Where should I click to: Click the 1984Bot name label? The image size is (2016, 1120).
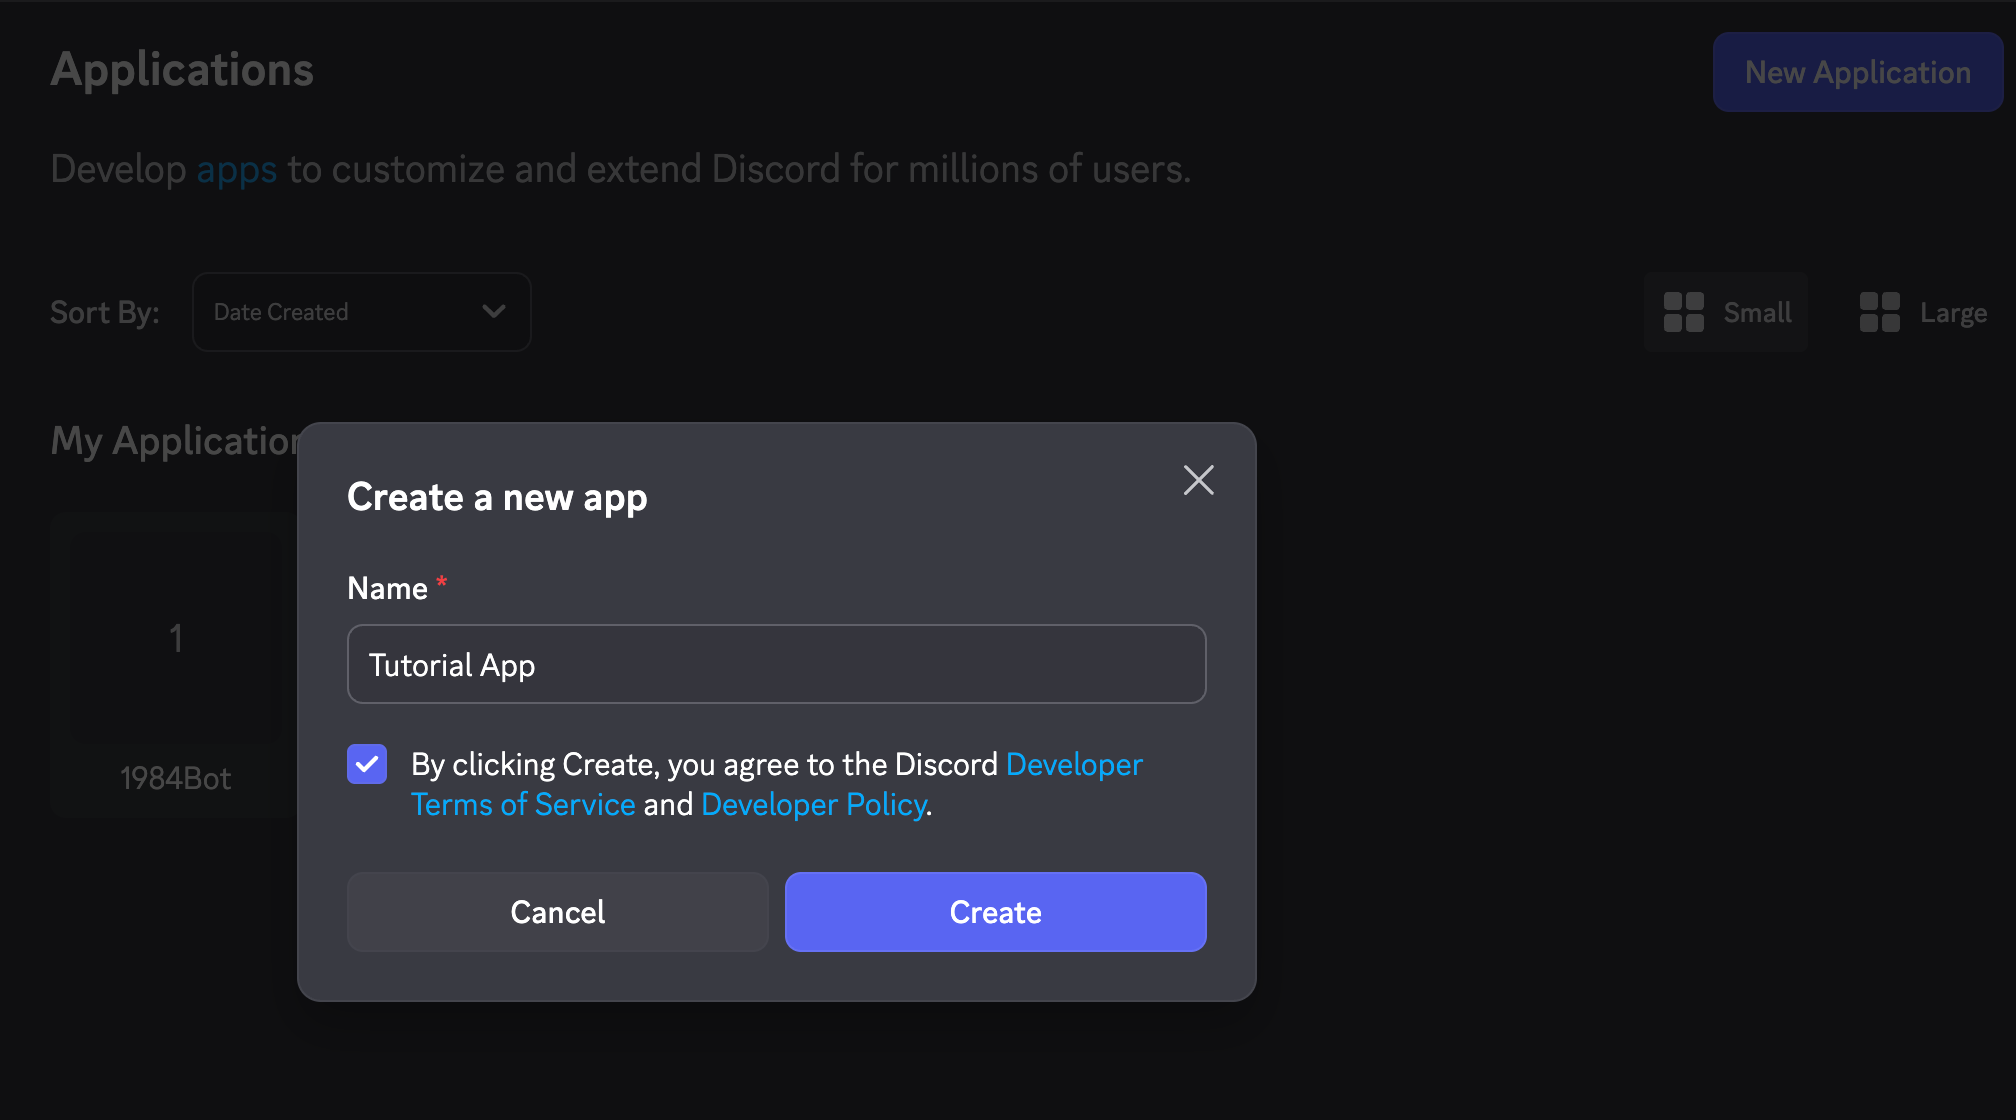pos(175,778)
